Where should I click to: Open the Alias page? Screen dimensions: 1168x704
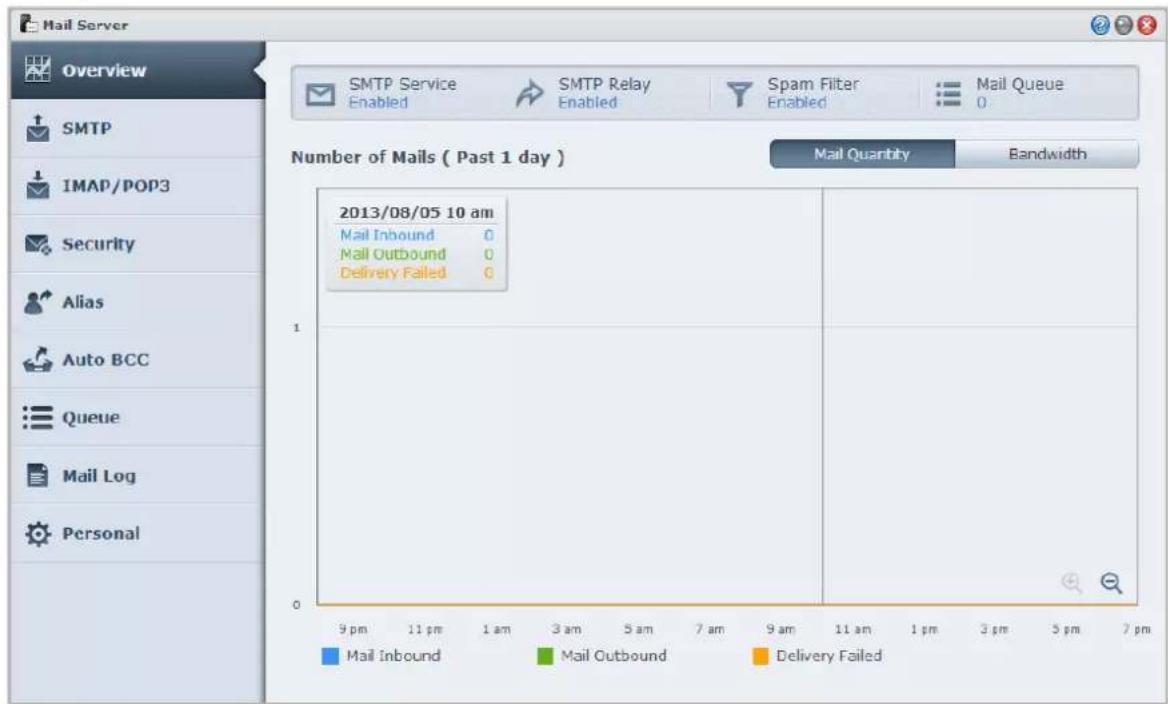[138, 302]
